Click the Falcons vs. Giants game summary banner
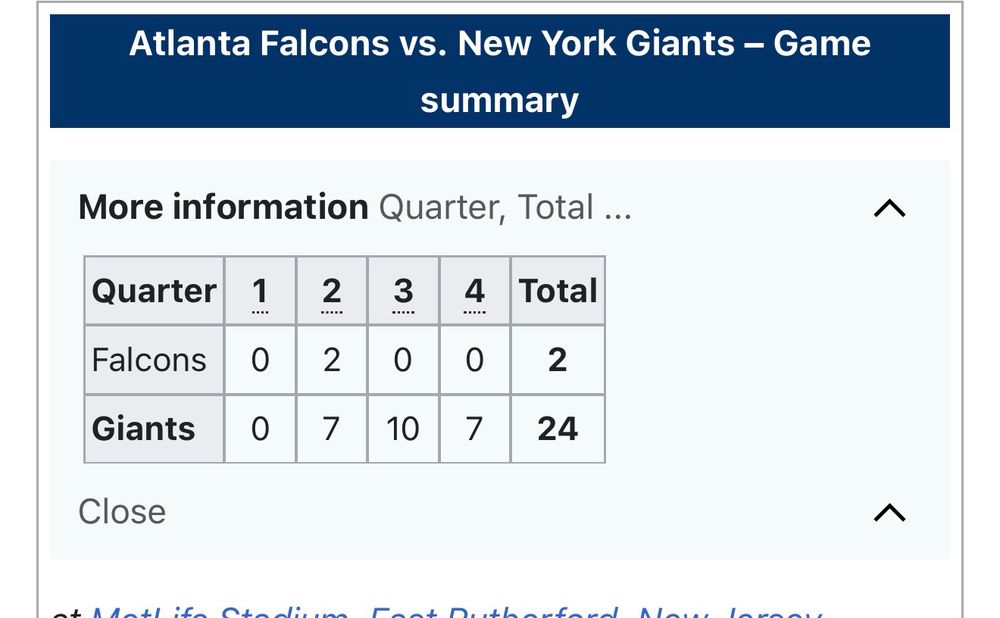This screenshot has width=1000, height=618. click(x=500, y=71)
